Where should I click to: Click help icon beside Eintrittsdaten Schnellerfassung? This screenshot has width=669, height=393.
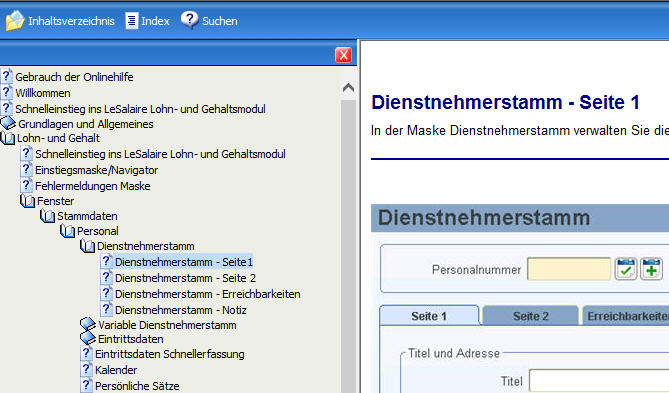[x=86, y=353]
